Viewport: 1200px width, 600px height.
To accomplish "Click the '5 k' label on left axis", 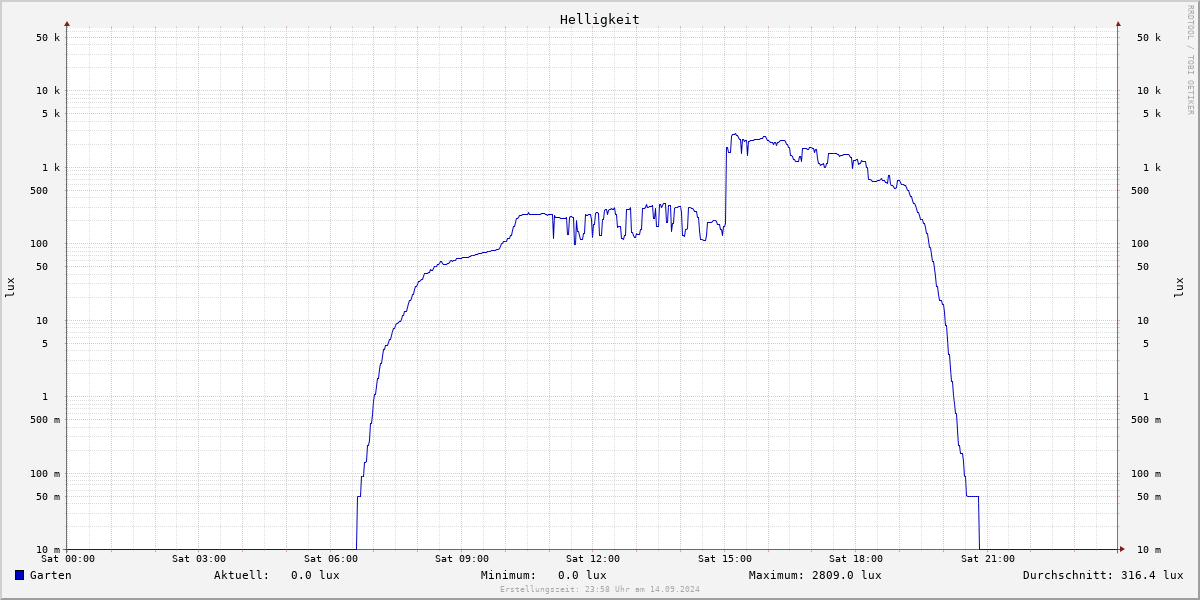I will click(51, 114).
